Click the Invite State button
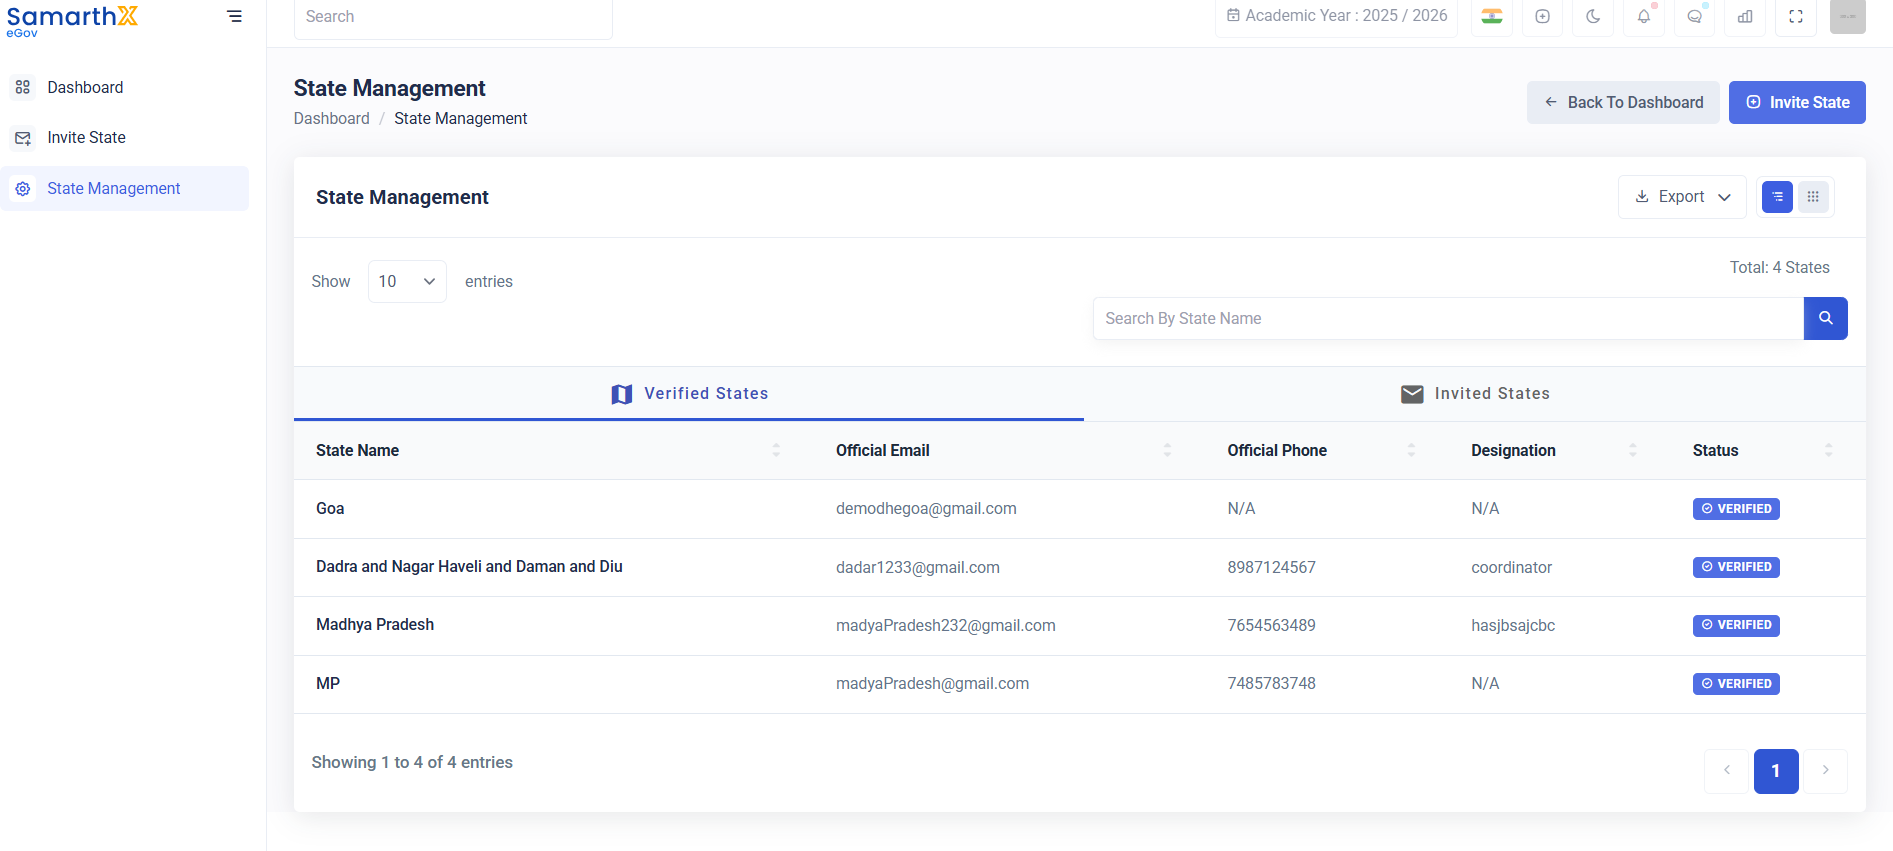 click(x=1797, y=102)
